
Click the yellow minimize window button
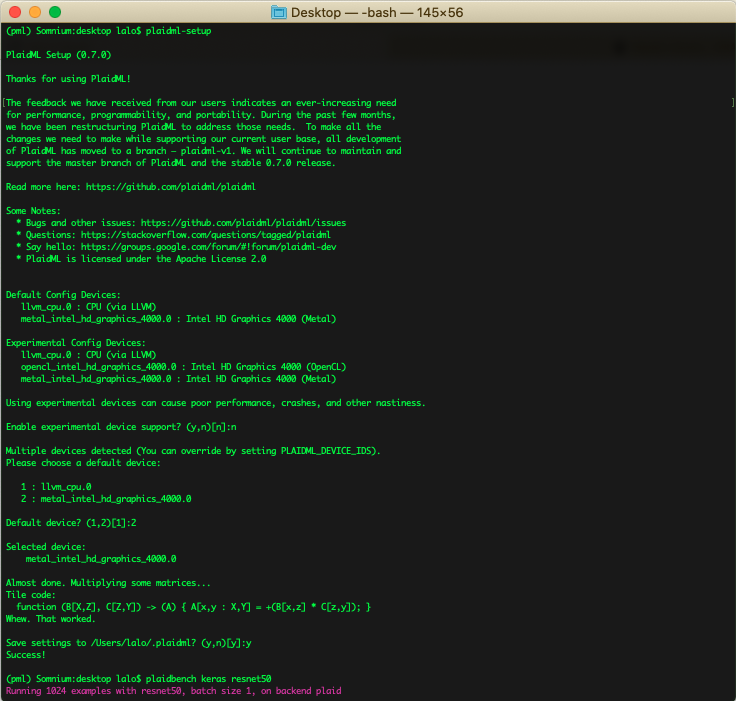point(34,12)
